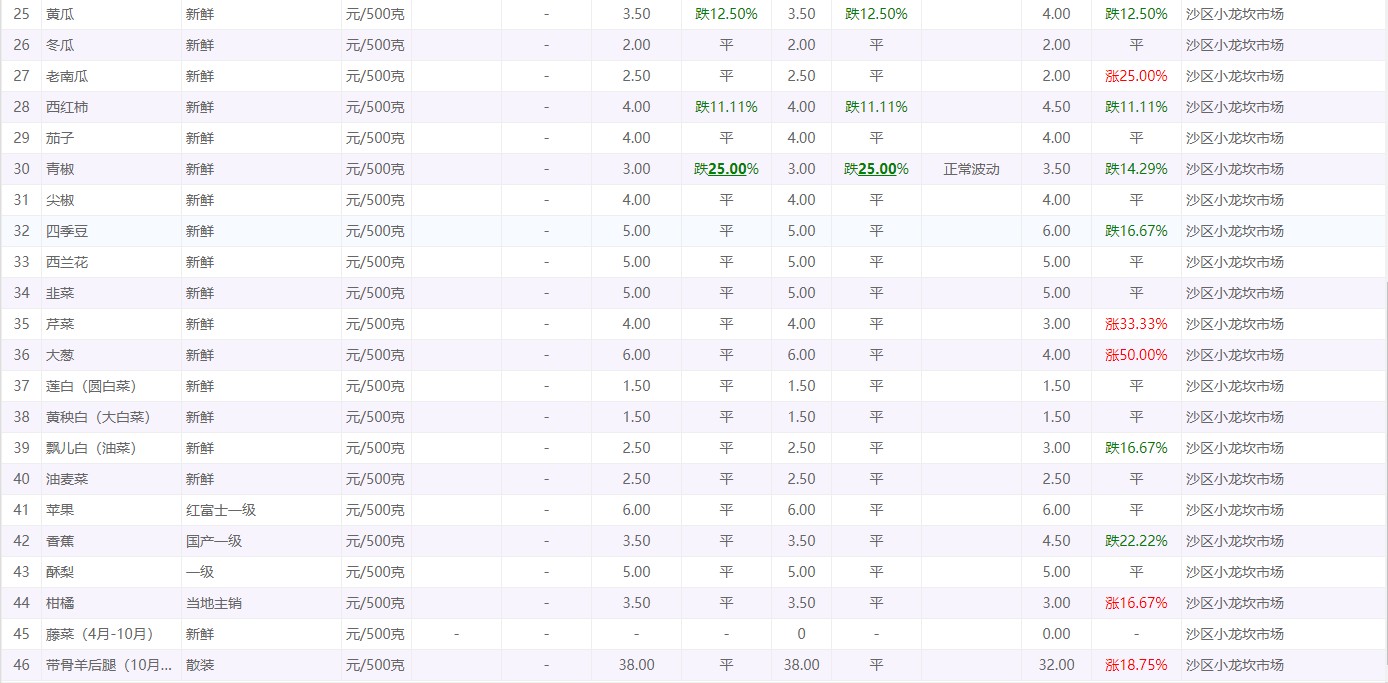Select the 当地主销 specification cell for 柑橘

(x=214, y=603)
